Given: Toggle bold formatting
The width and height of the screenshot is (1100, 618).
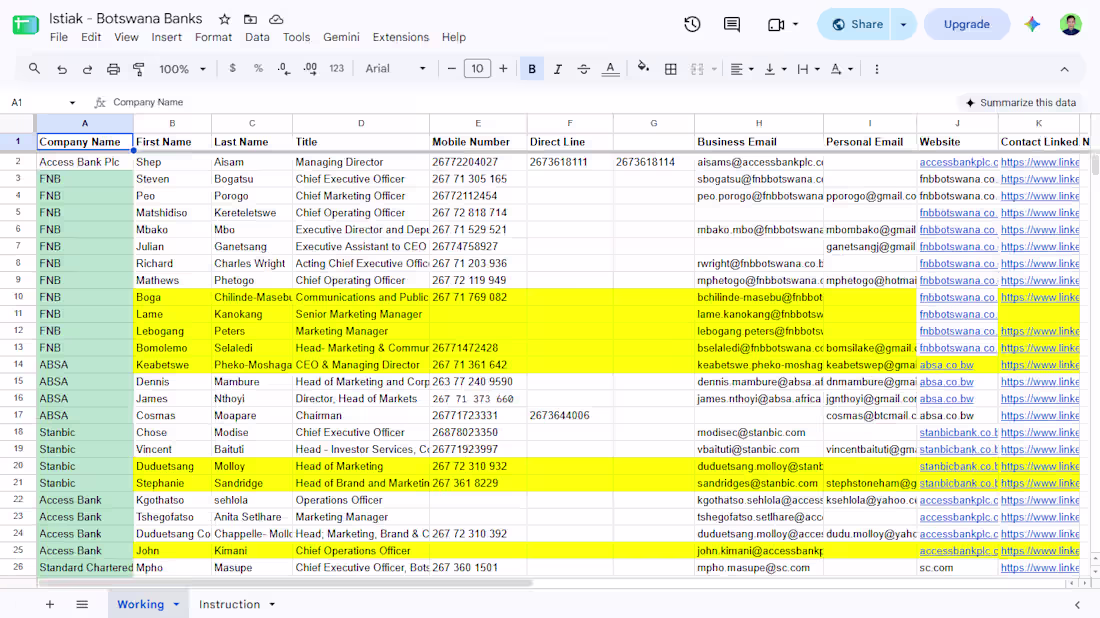Looking at the screenshot, I should coord(532,69).
